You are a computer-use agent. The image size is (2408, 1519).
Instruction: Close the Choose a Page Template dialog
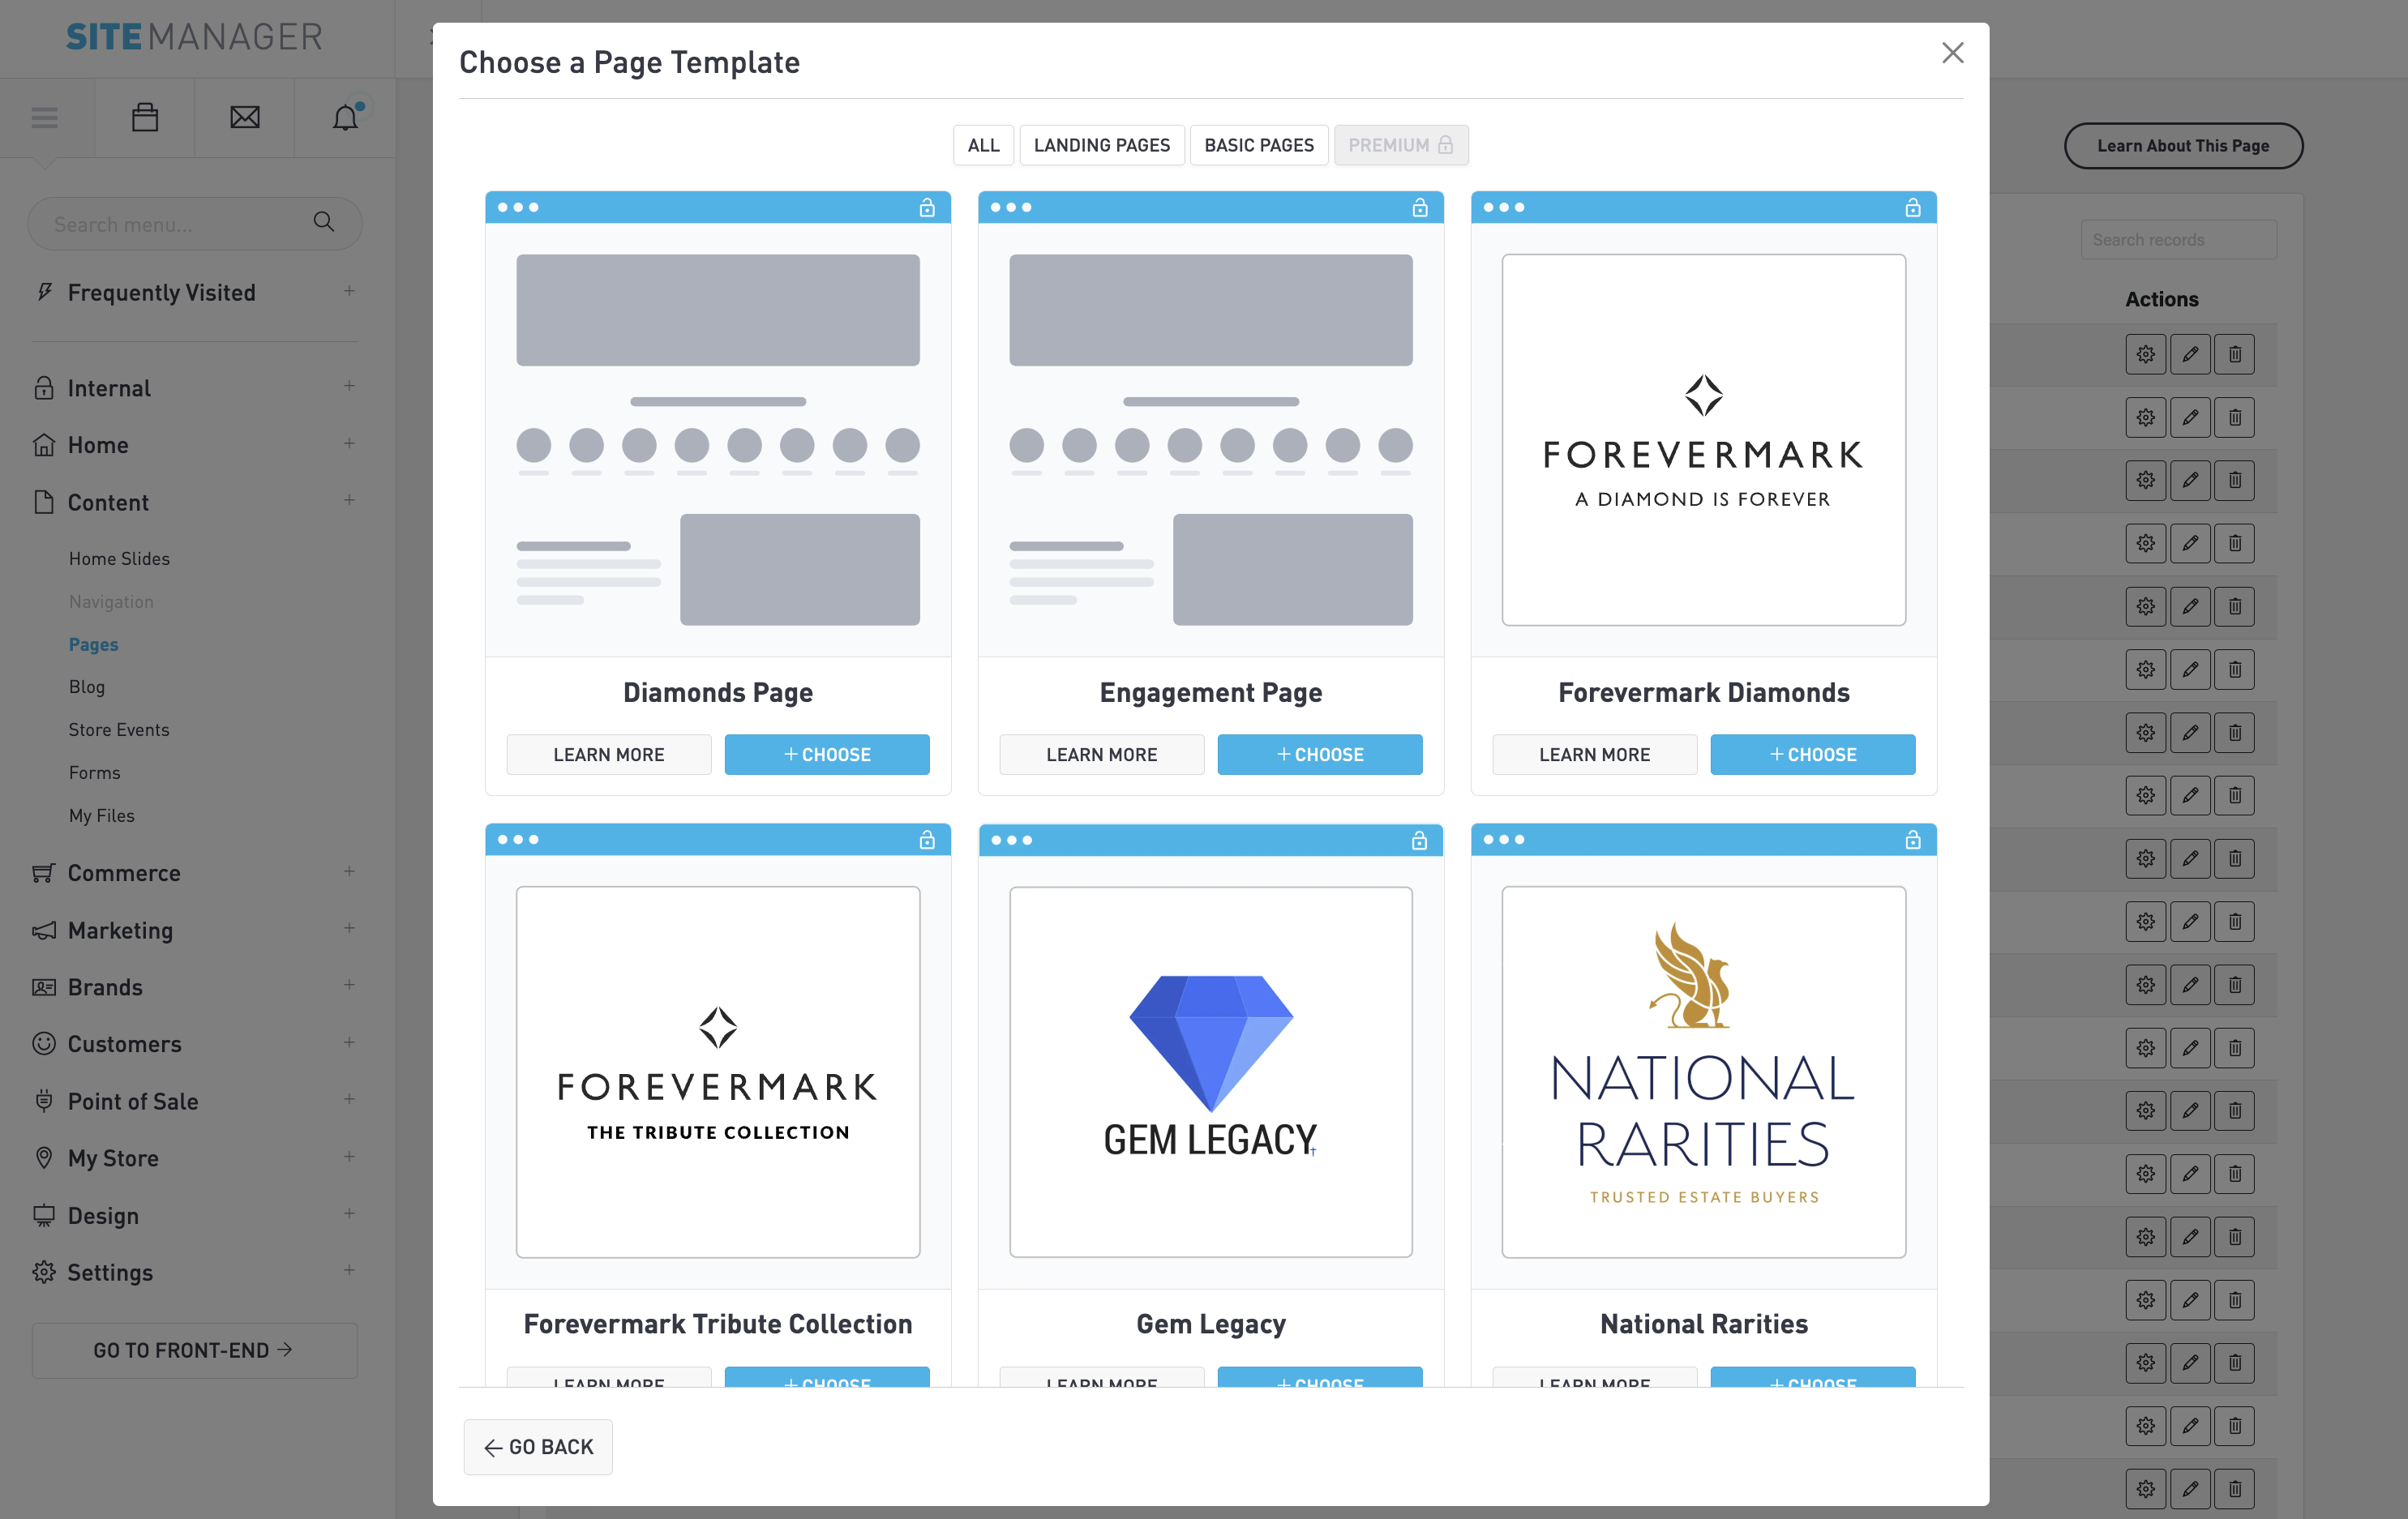(x=1952, y=53)
